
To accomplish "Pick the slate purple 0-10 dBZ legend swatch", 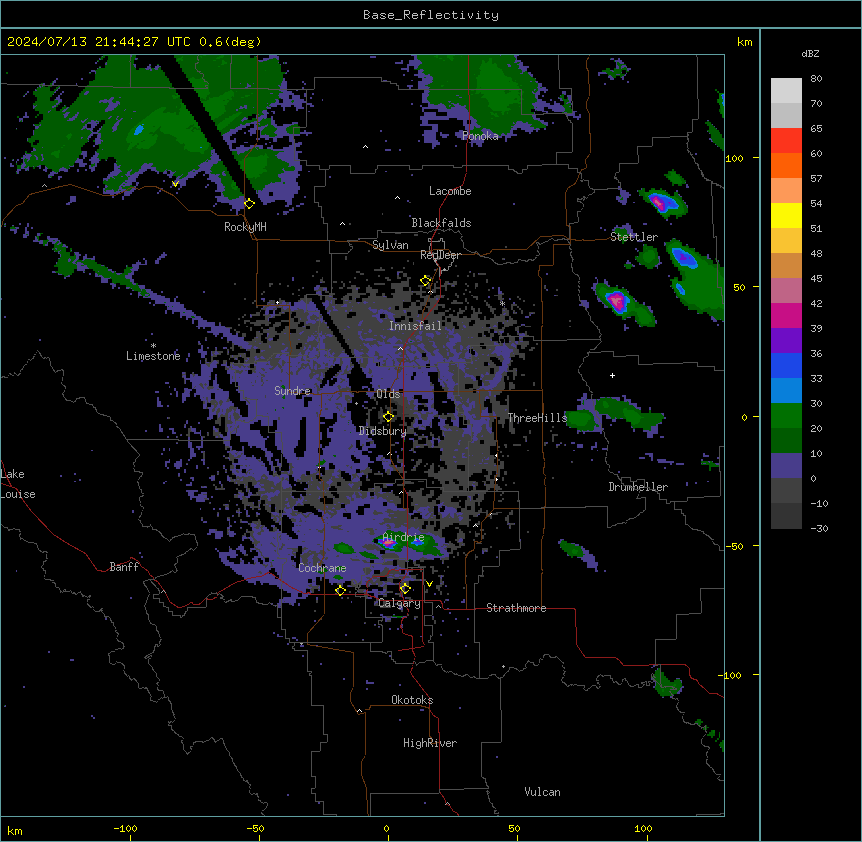I will tap(786, 466).
